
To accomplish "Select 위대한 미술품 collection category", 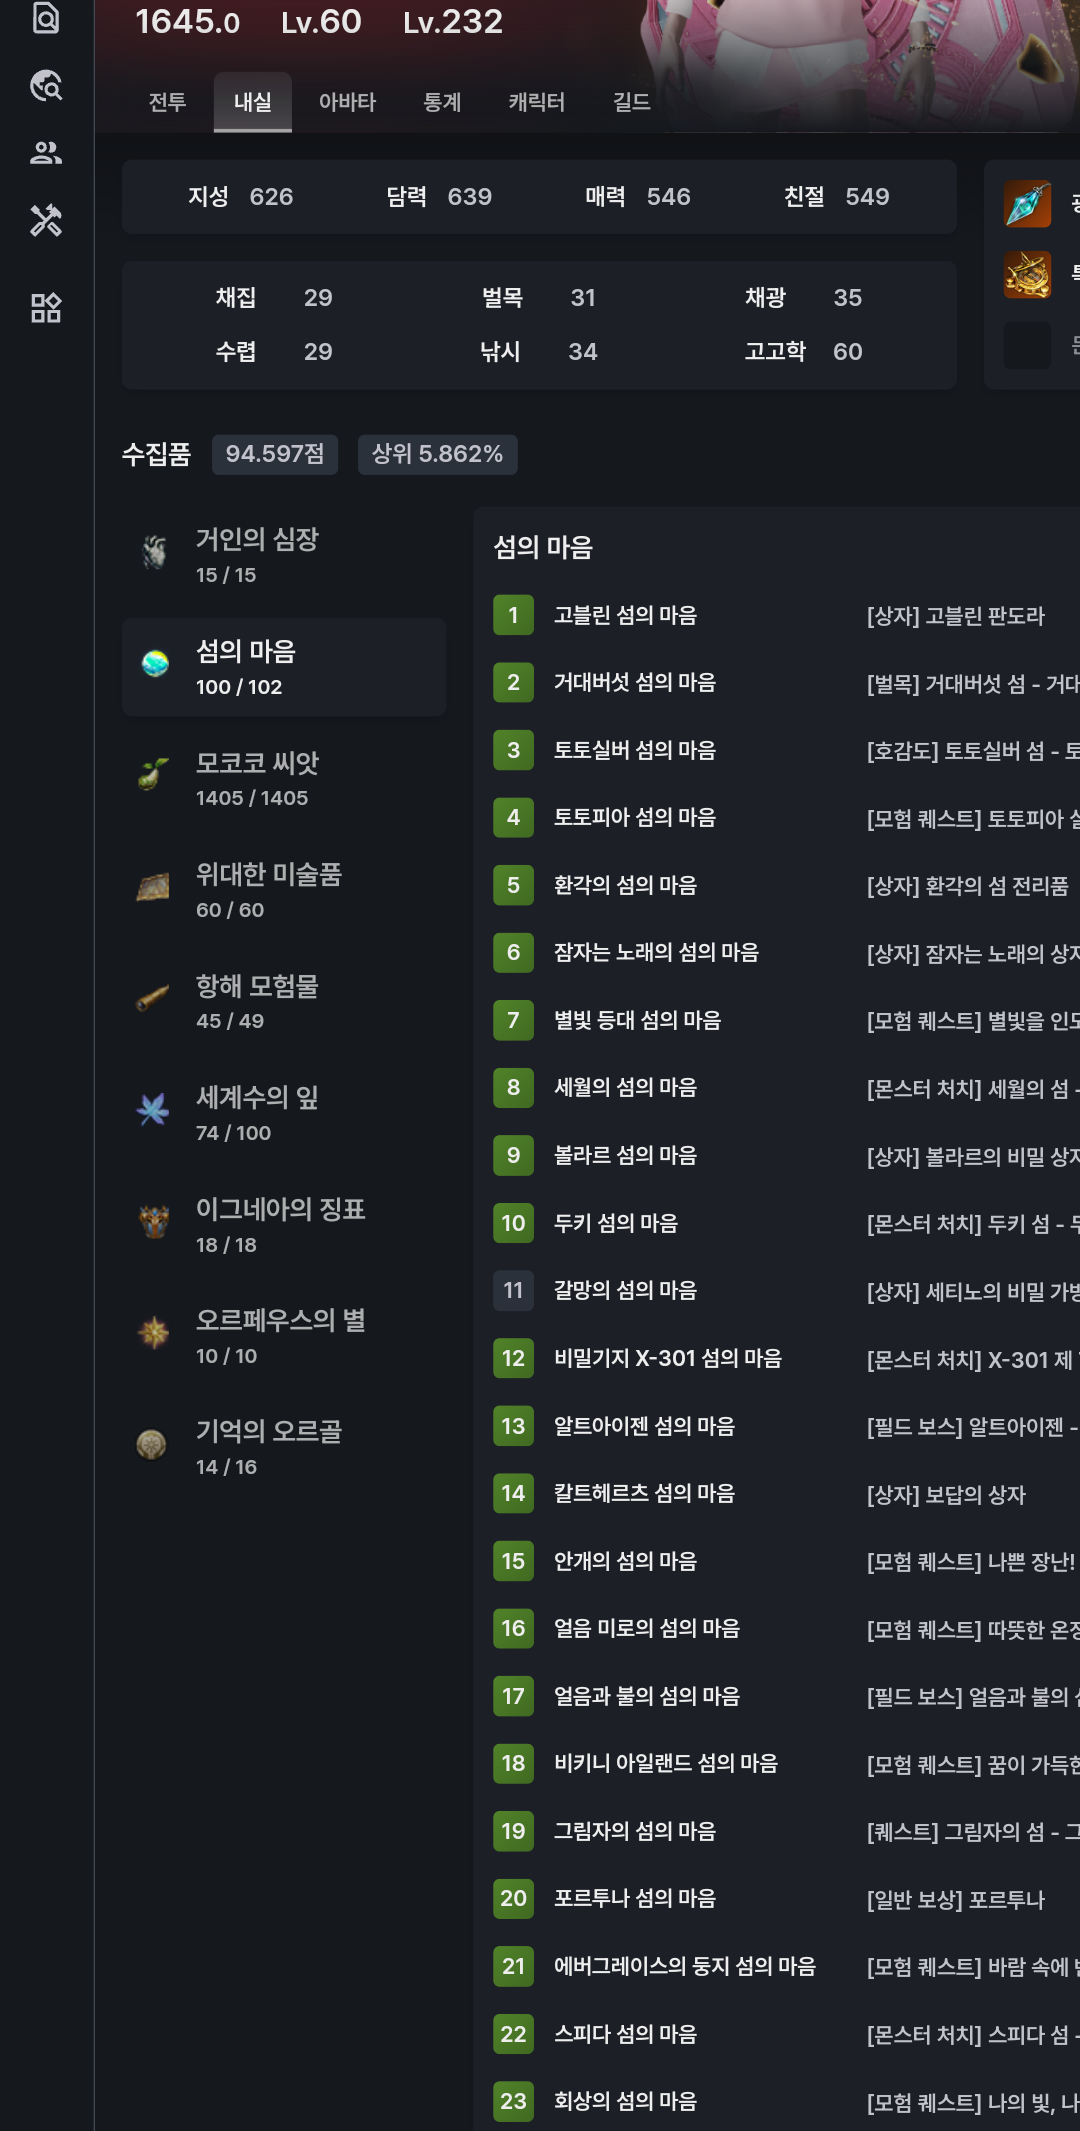I will (x=284, y=890).
